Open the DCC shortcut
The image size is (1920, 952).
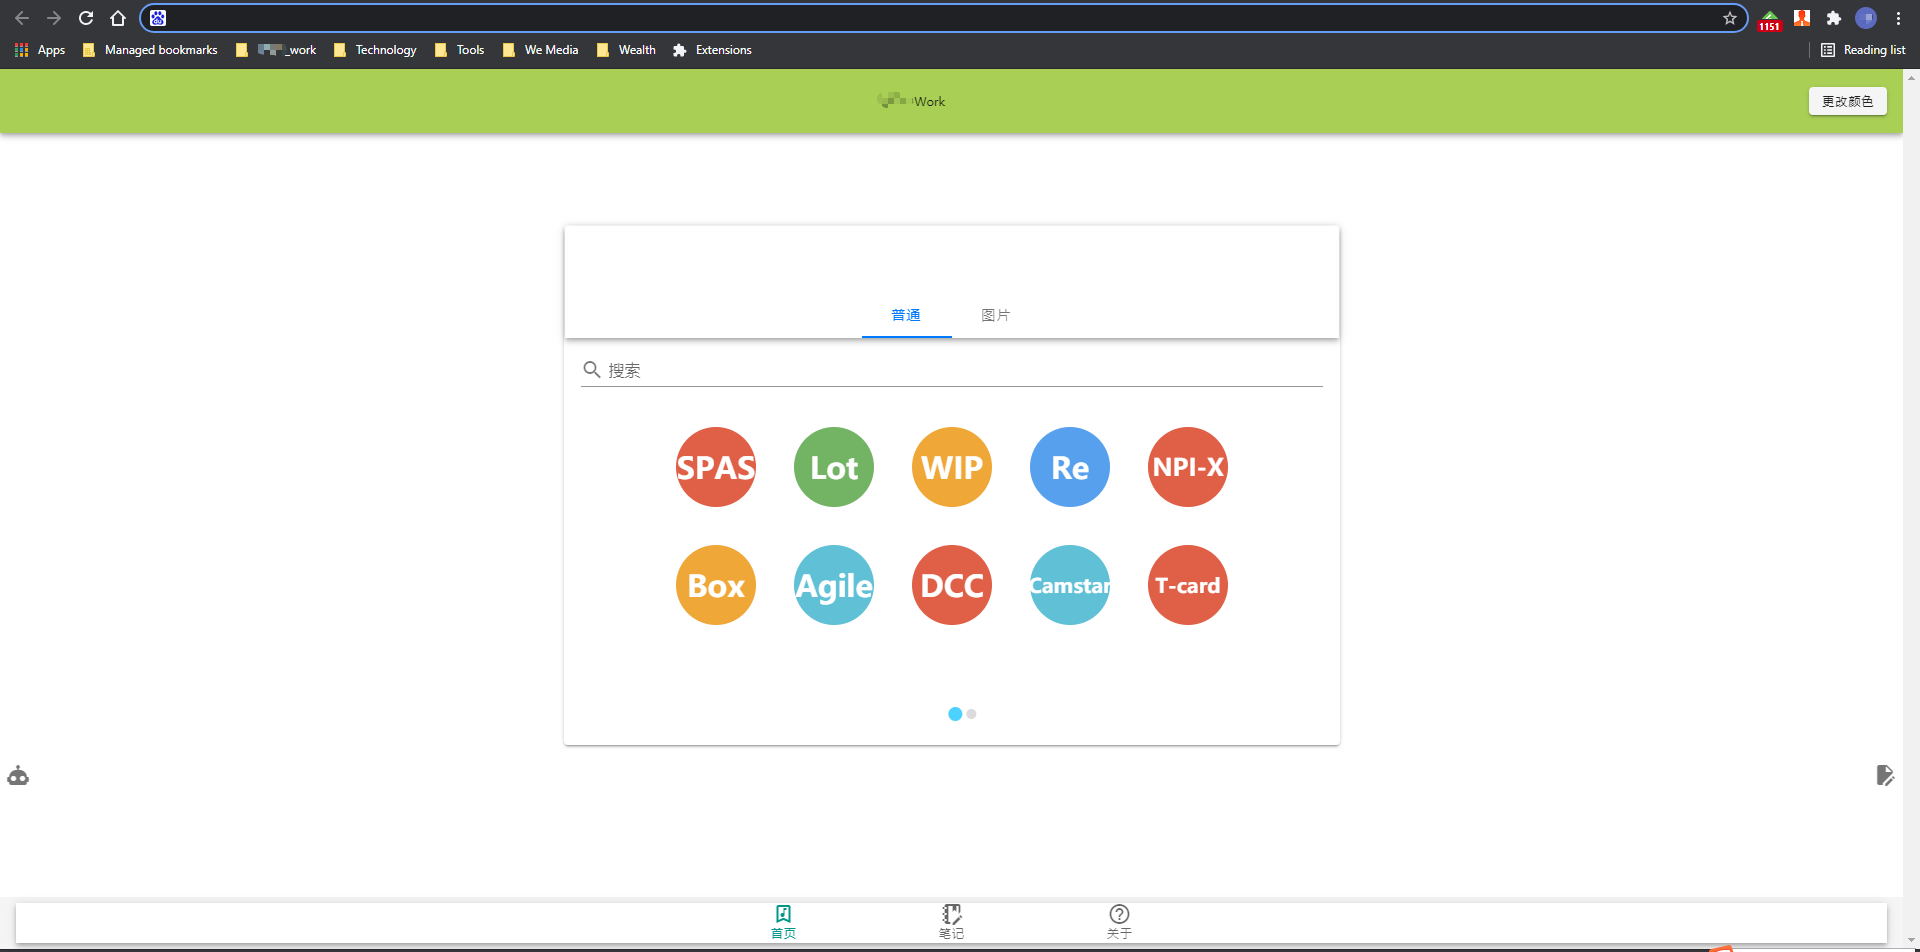click(x=952, y=585)
